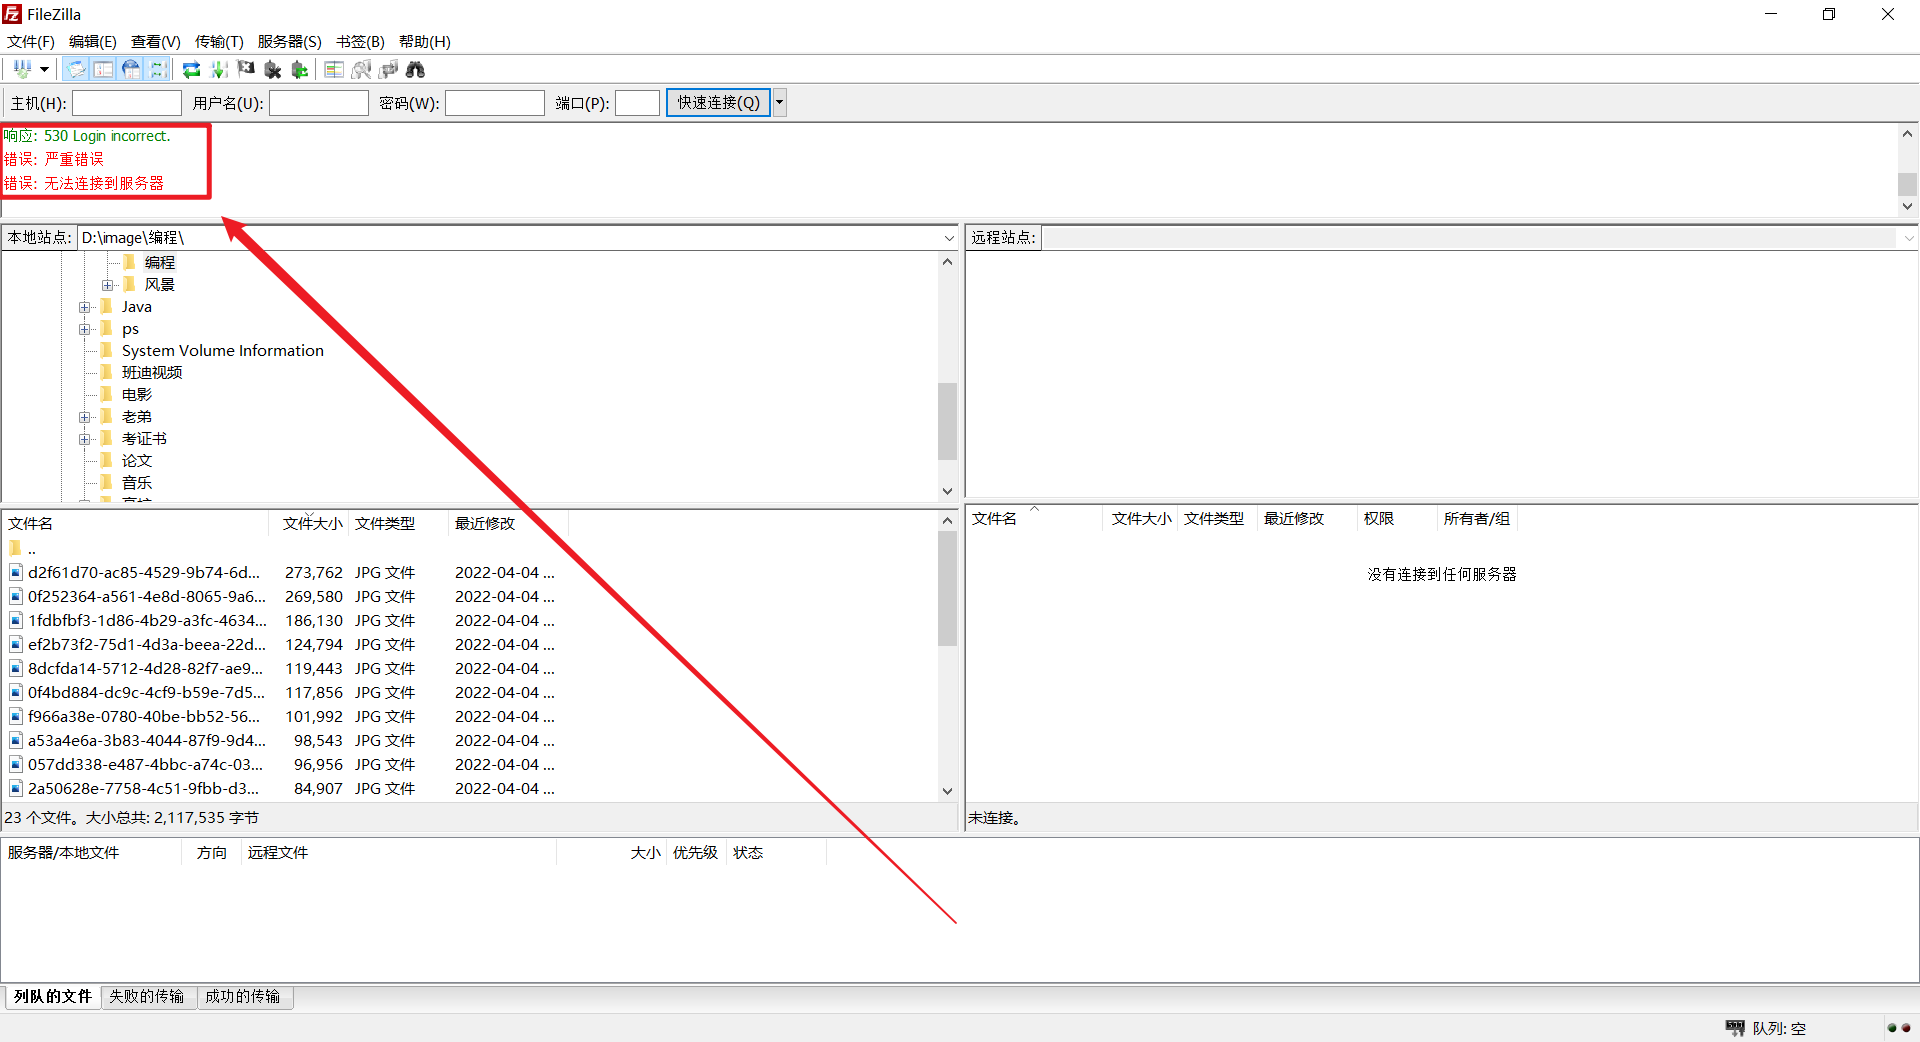Viewport: 1920px width, 1042px height.
Task: Select file ef2b73f2-75d1-4d3a-beea-22d...
Action: 147,645
